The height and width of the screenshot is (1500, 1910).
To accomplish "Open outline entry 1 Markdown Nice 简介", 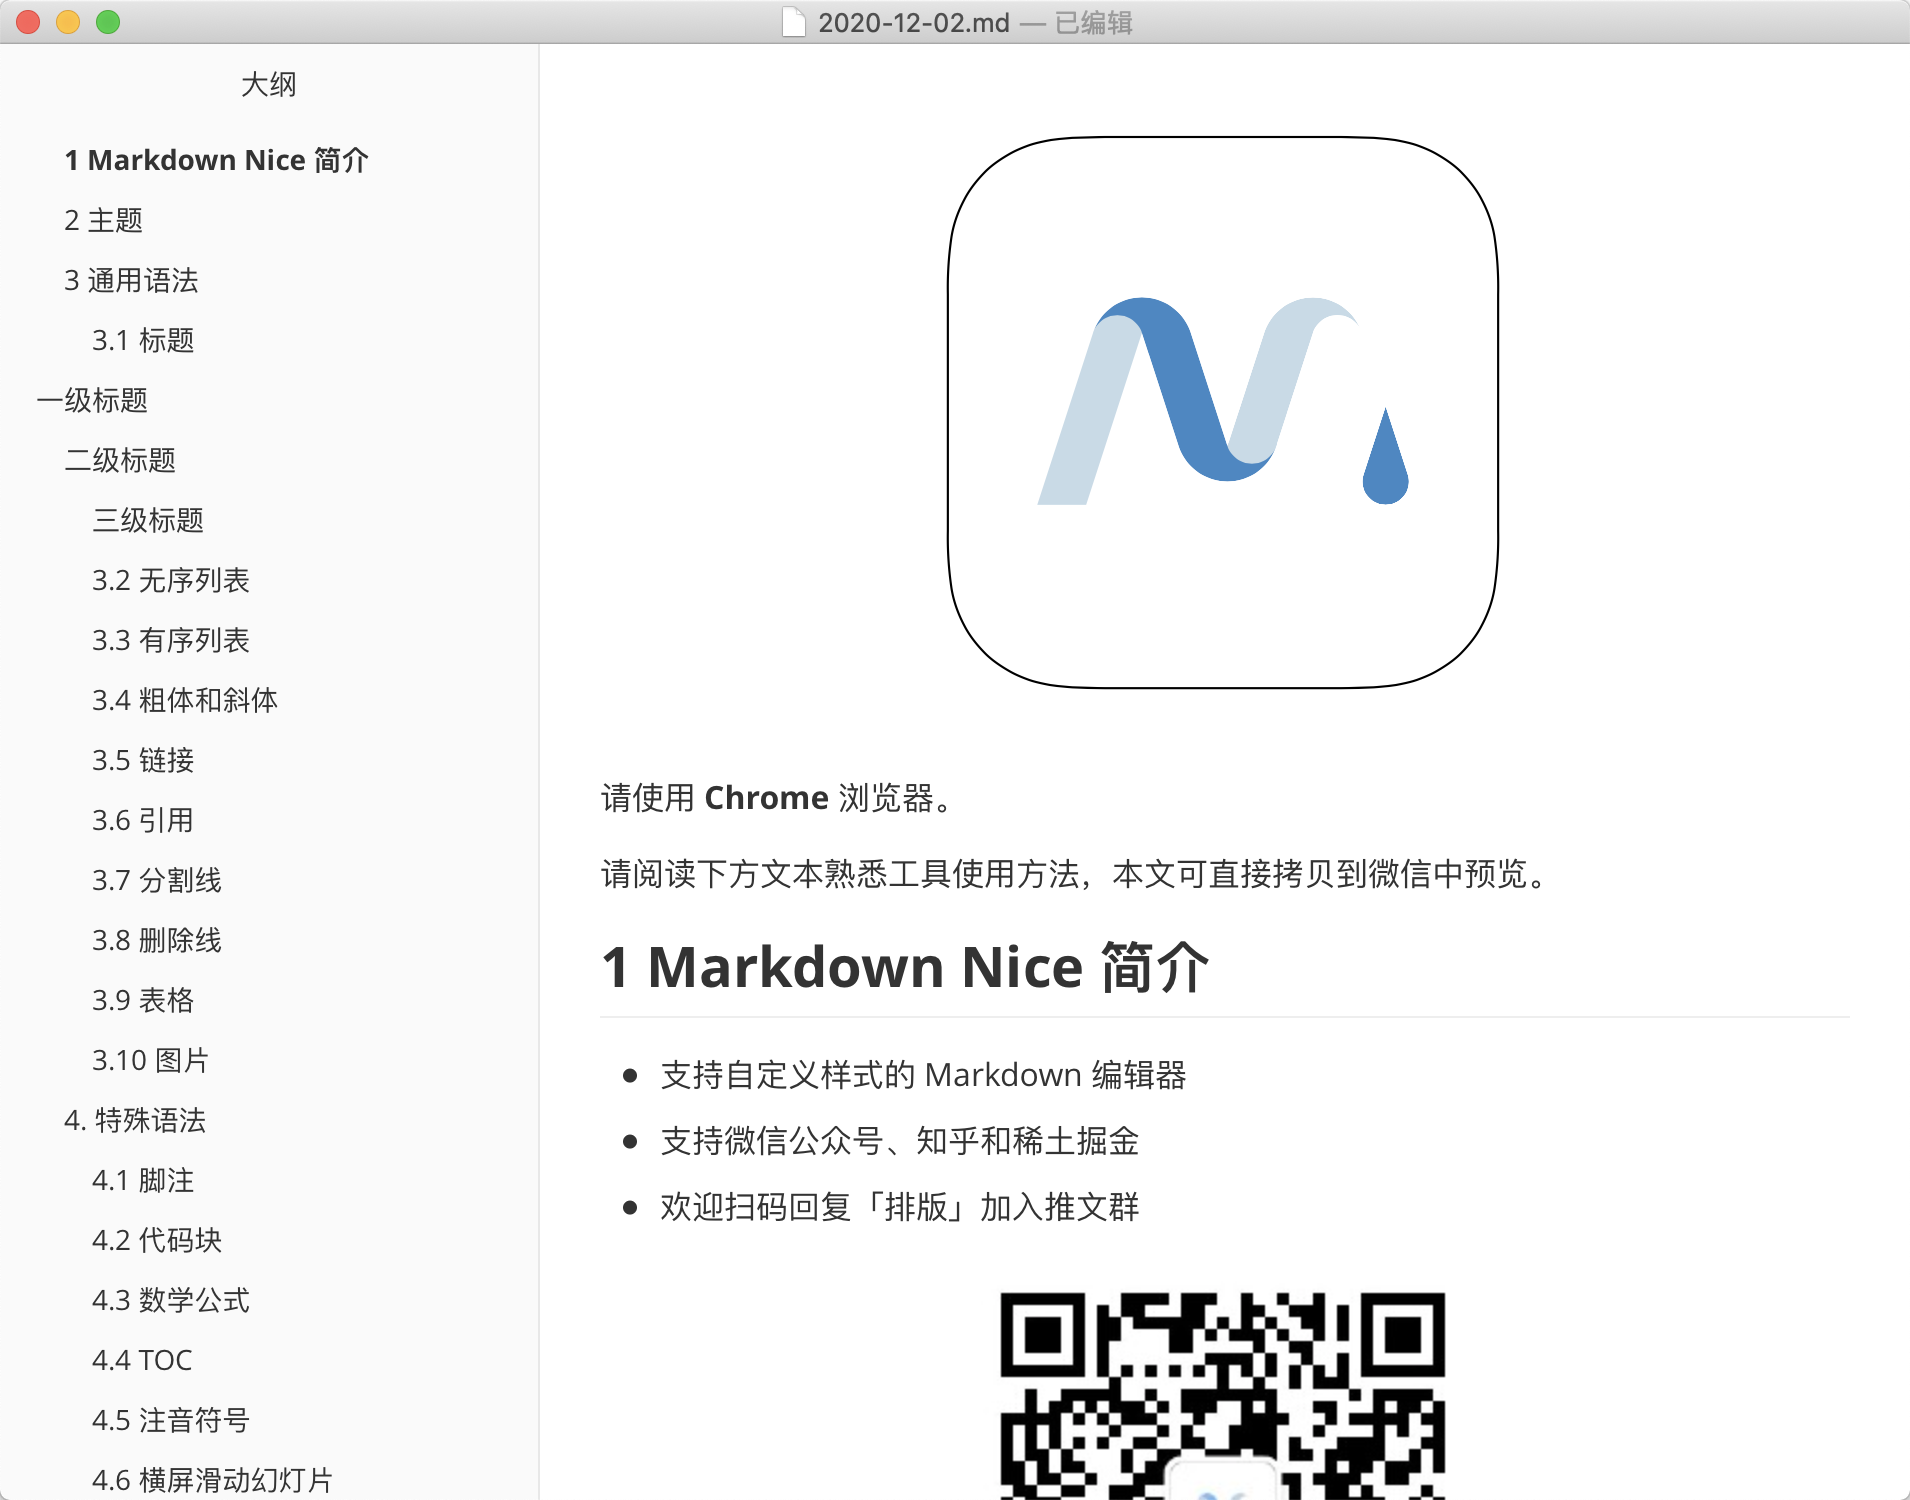I will point(217,160).
